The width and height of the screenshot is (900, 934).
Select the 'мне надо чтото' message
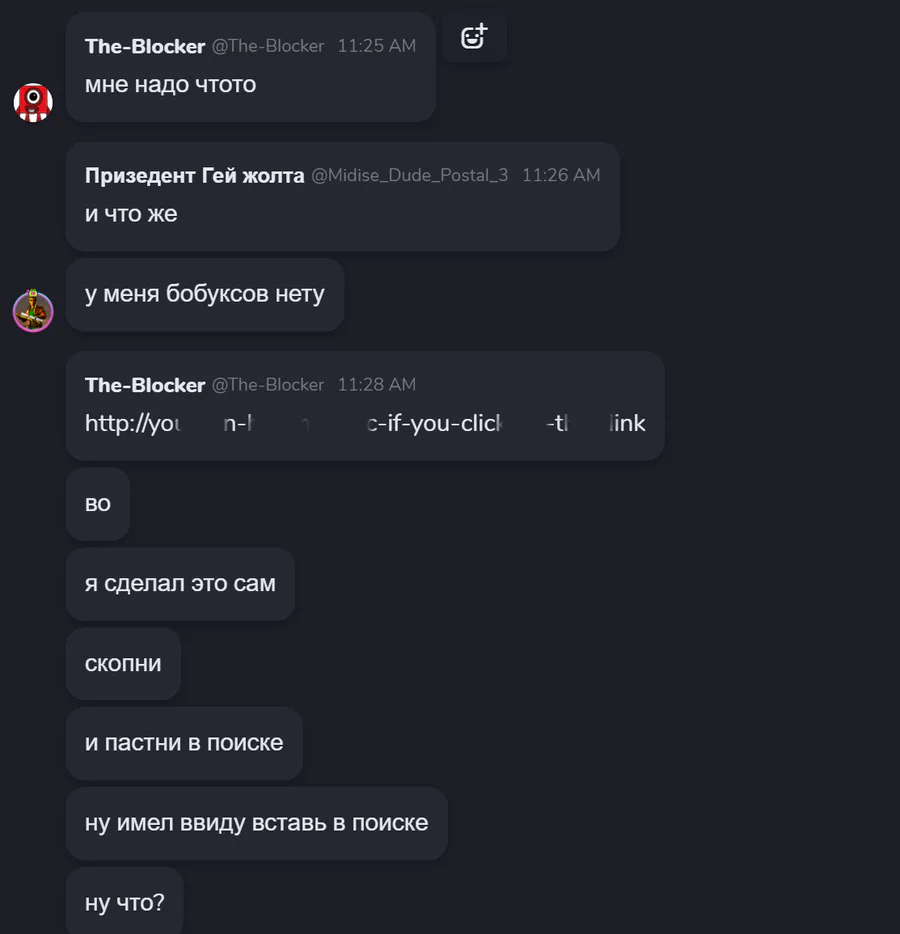pos(170,85)
